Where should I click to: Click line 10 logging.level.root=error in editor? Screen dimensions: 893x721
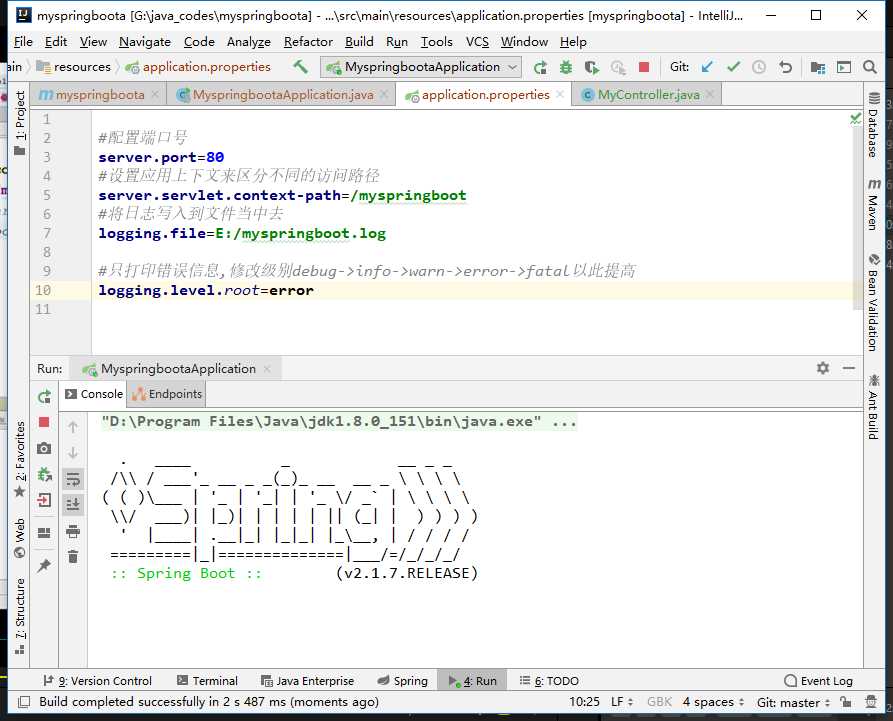[206, 290]
